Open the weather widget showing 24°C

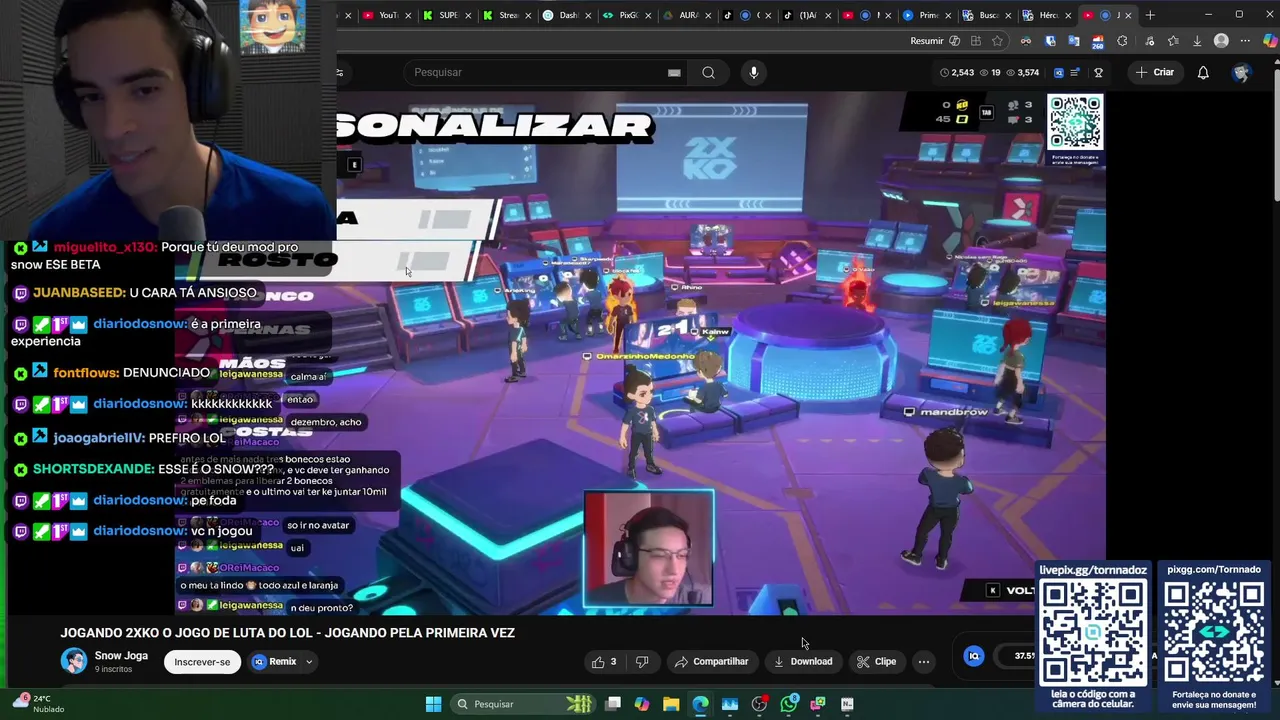(40, 704)
